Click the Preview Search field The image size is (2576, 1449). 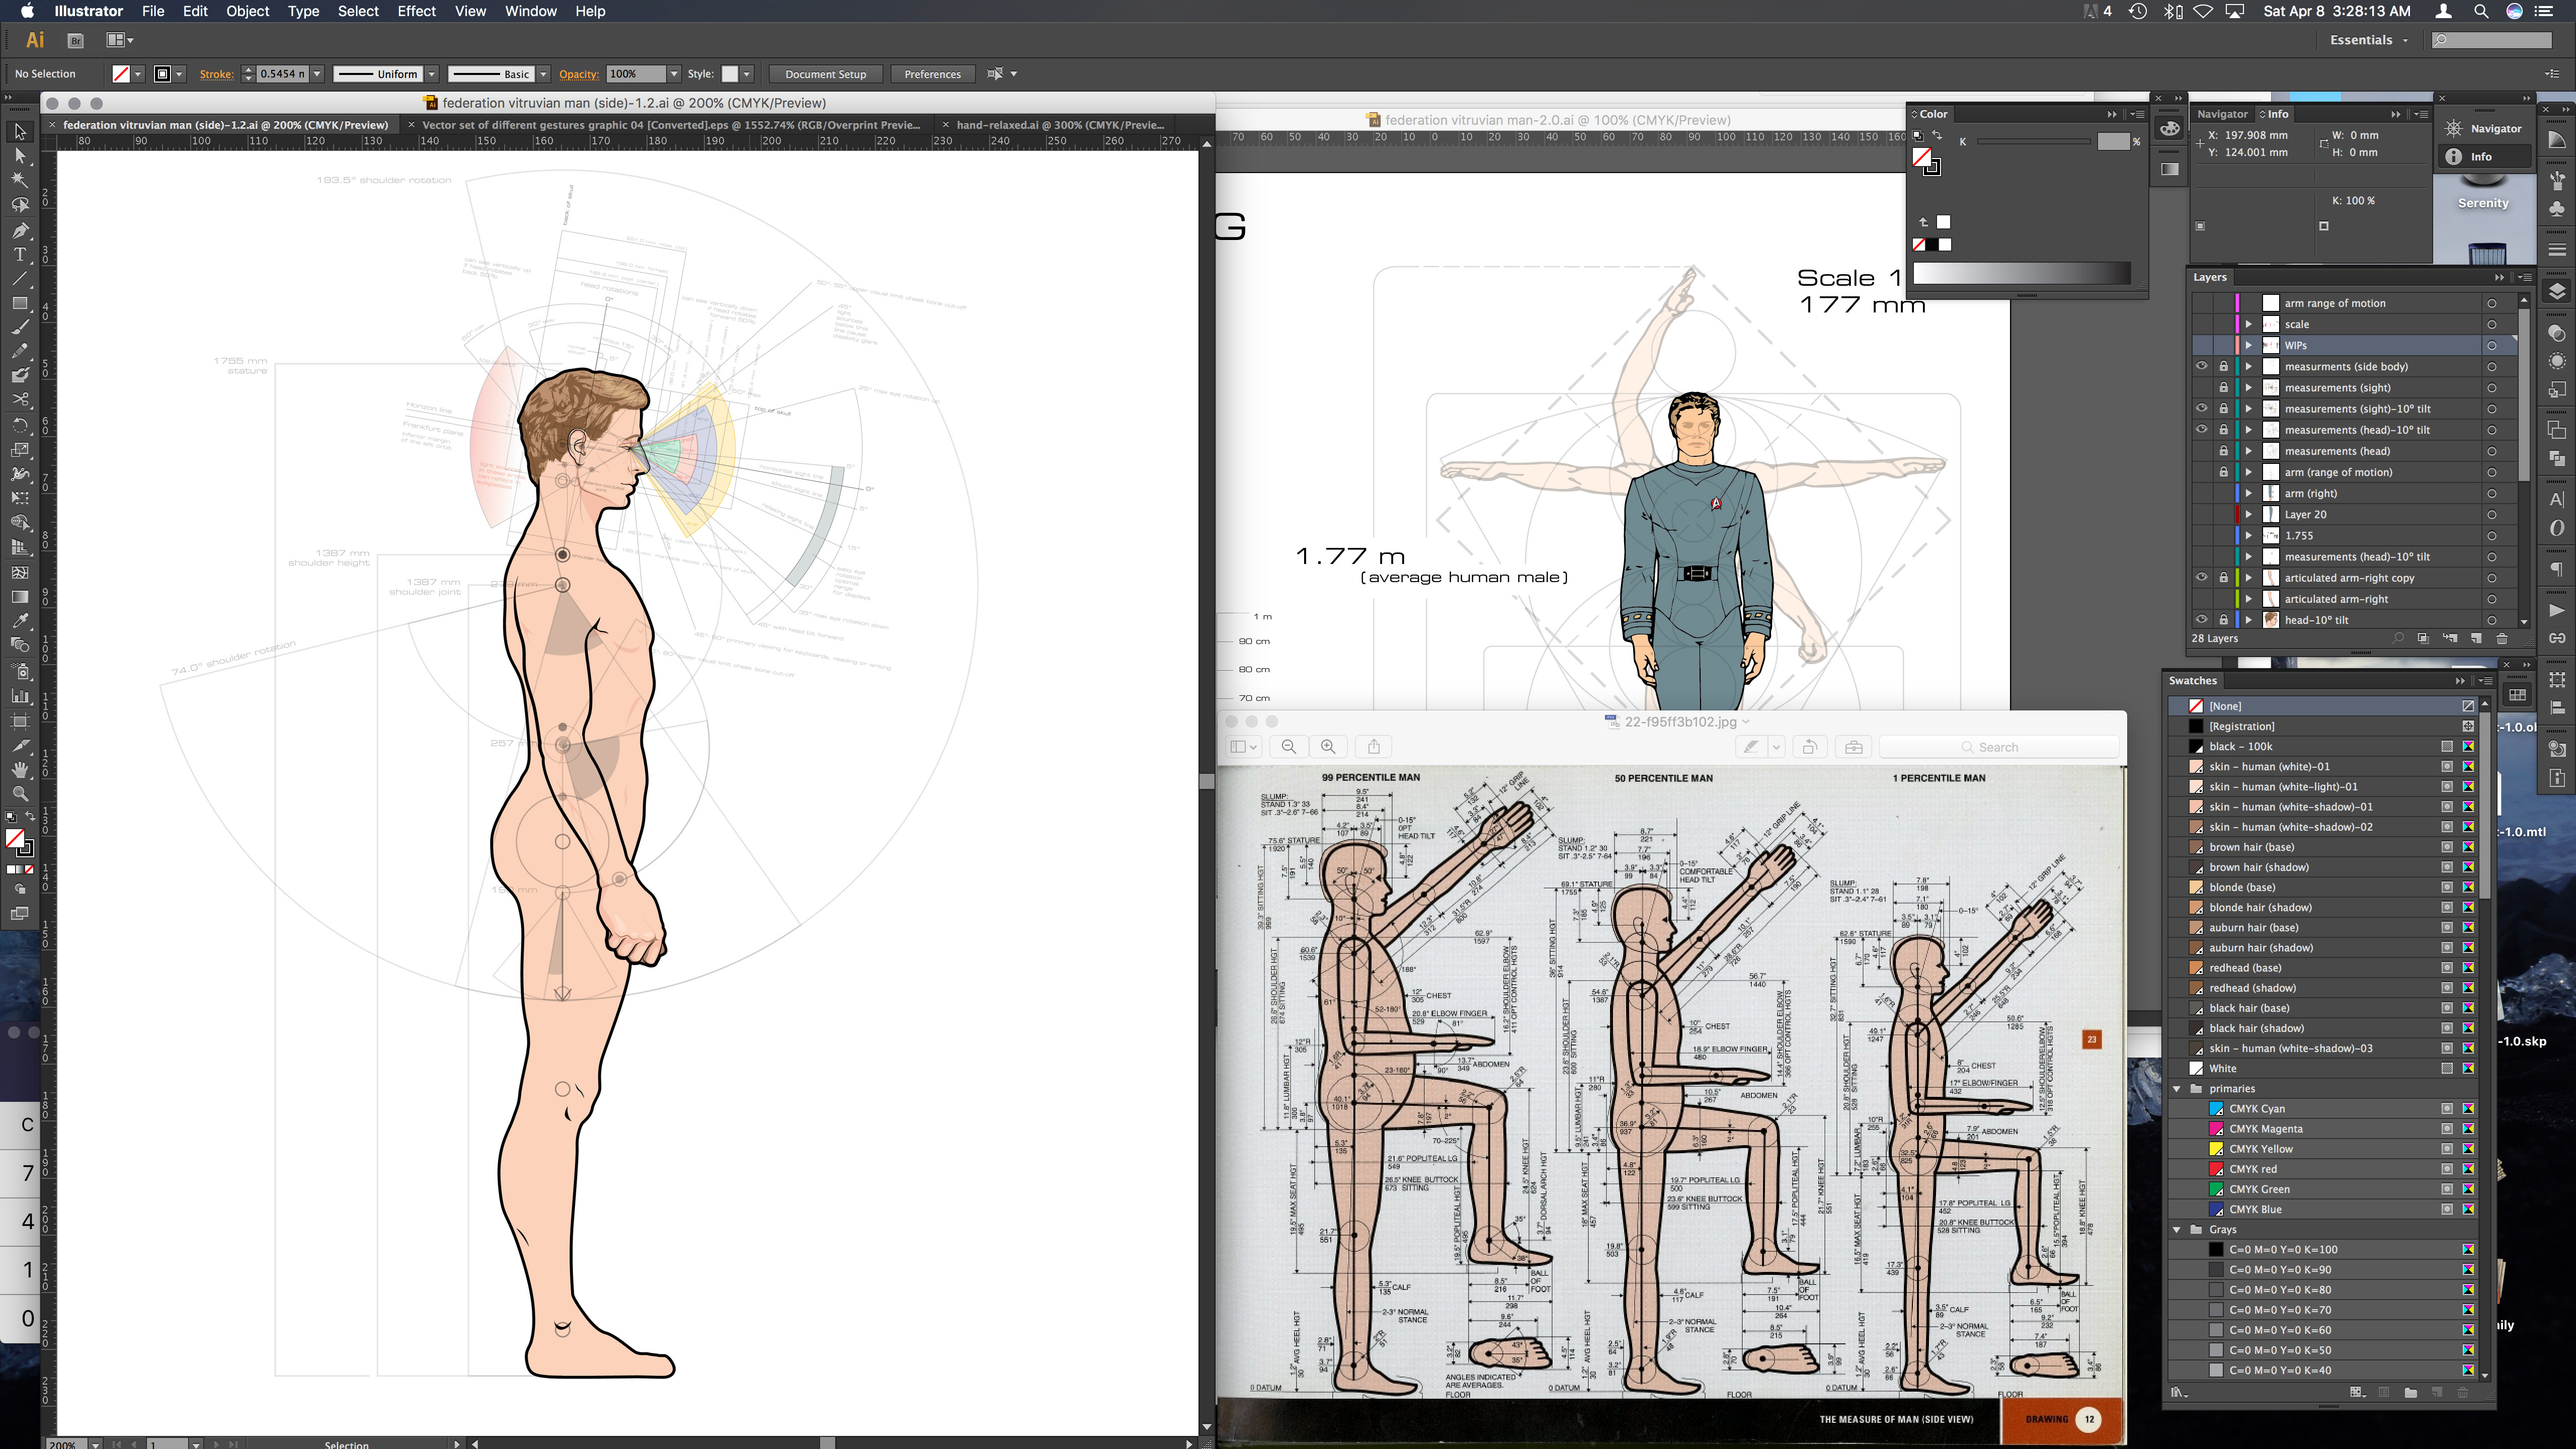click(1998, 747)
